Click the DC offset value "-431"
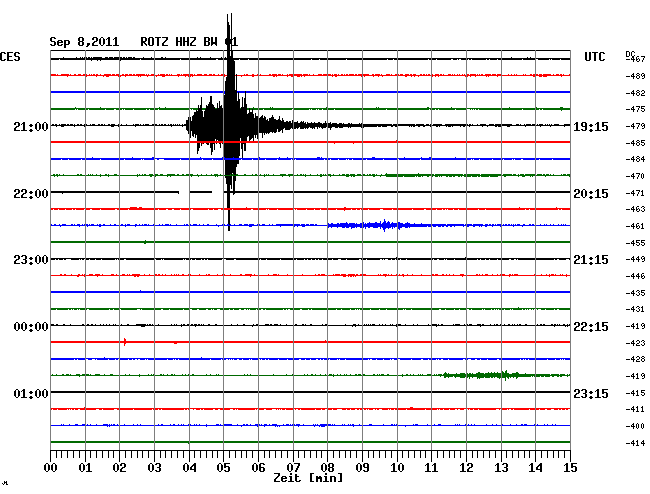This screenshot has width=650, height=494. [635, 309]
